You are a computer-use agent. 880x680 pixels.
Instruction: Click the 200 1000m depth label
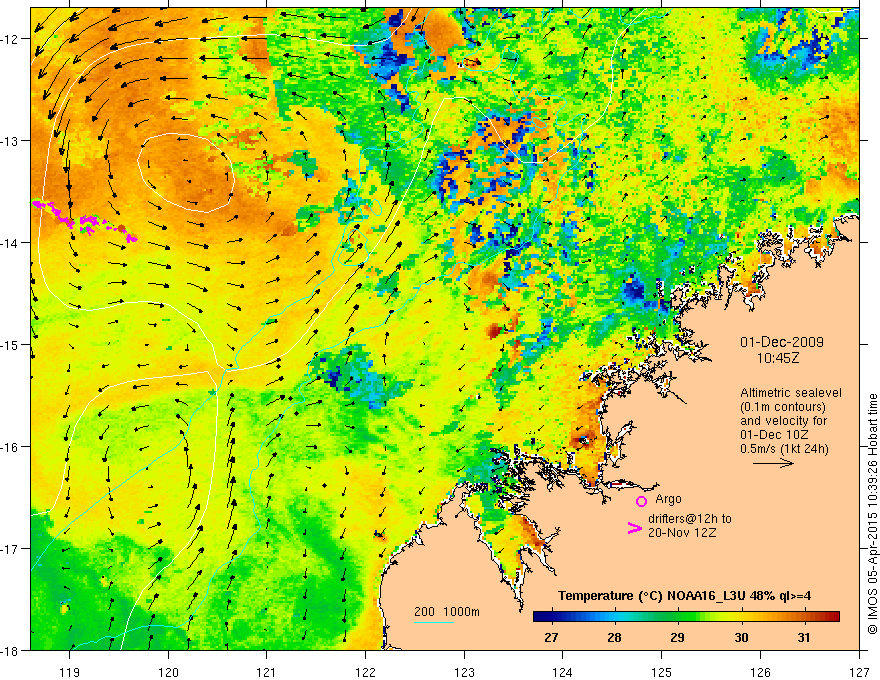point(447,612)
